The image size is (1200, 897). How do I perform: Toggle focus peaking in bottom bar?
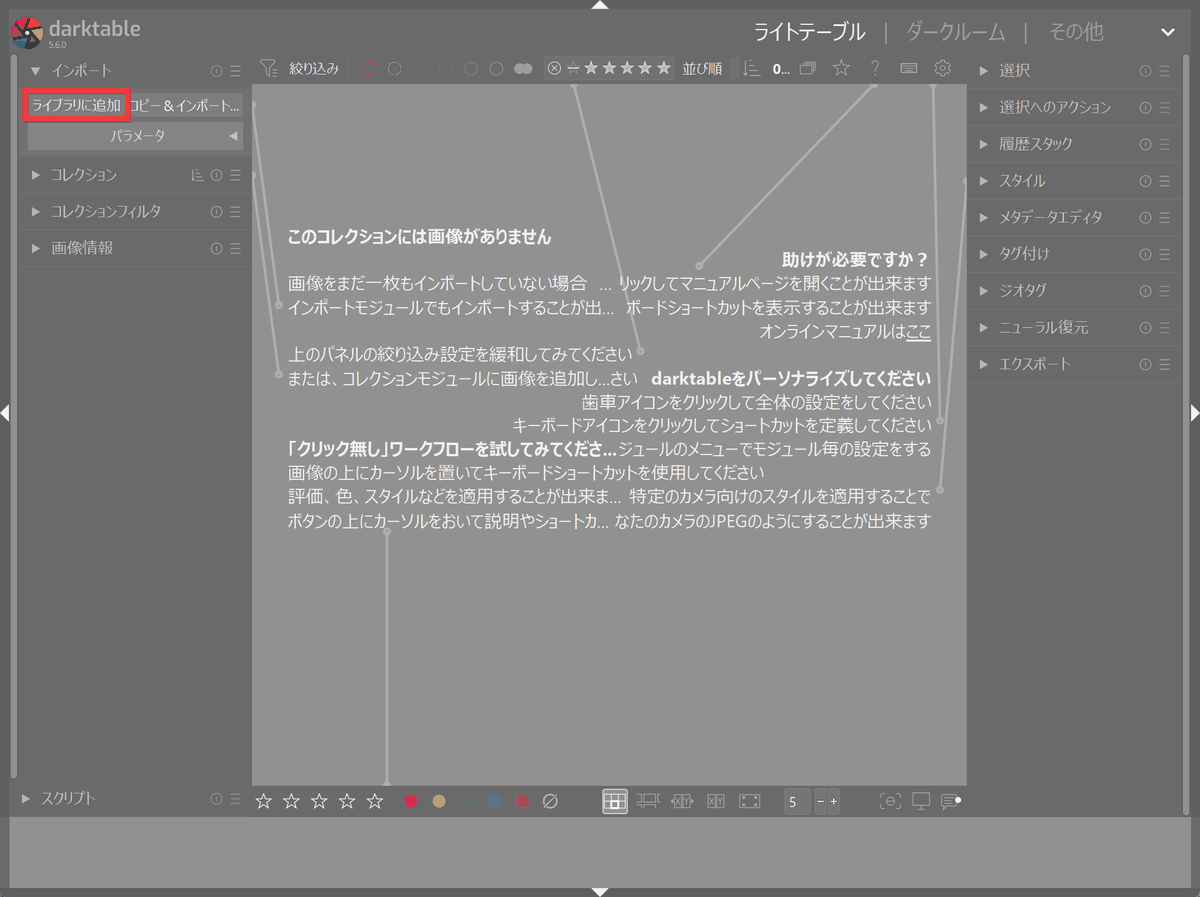[889, 801]
